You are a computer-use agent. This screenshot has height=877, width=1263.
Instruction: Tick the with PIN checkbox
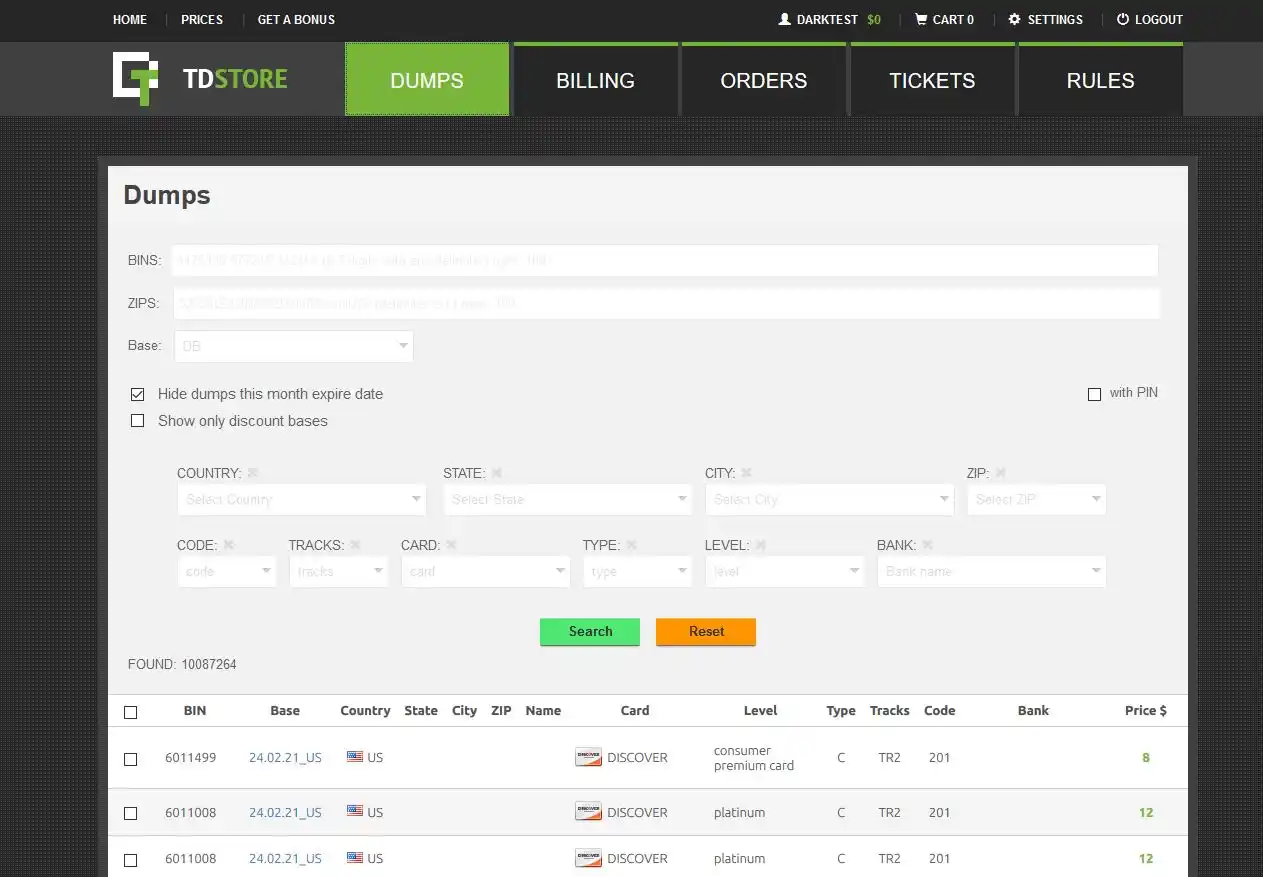coord(1094,394)
